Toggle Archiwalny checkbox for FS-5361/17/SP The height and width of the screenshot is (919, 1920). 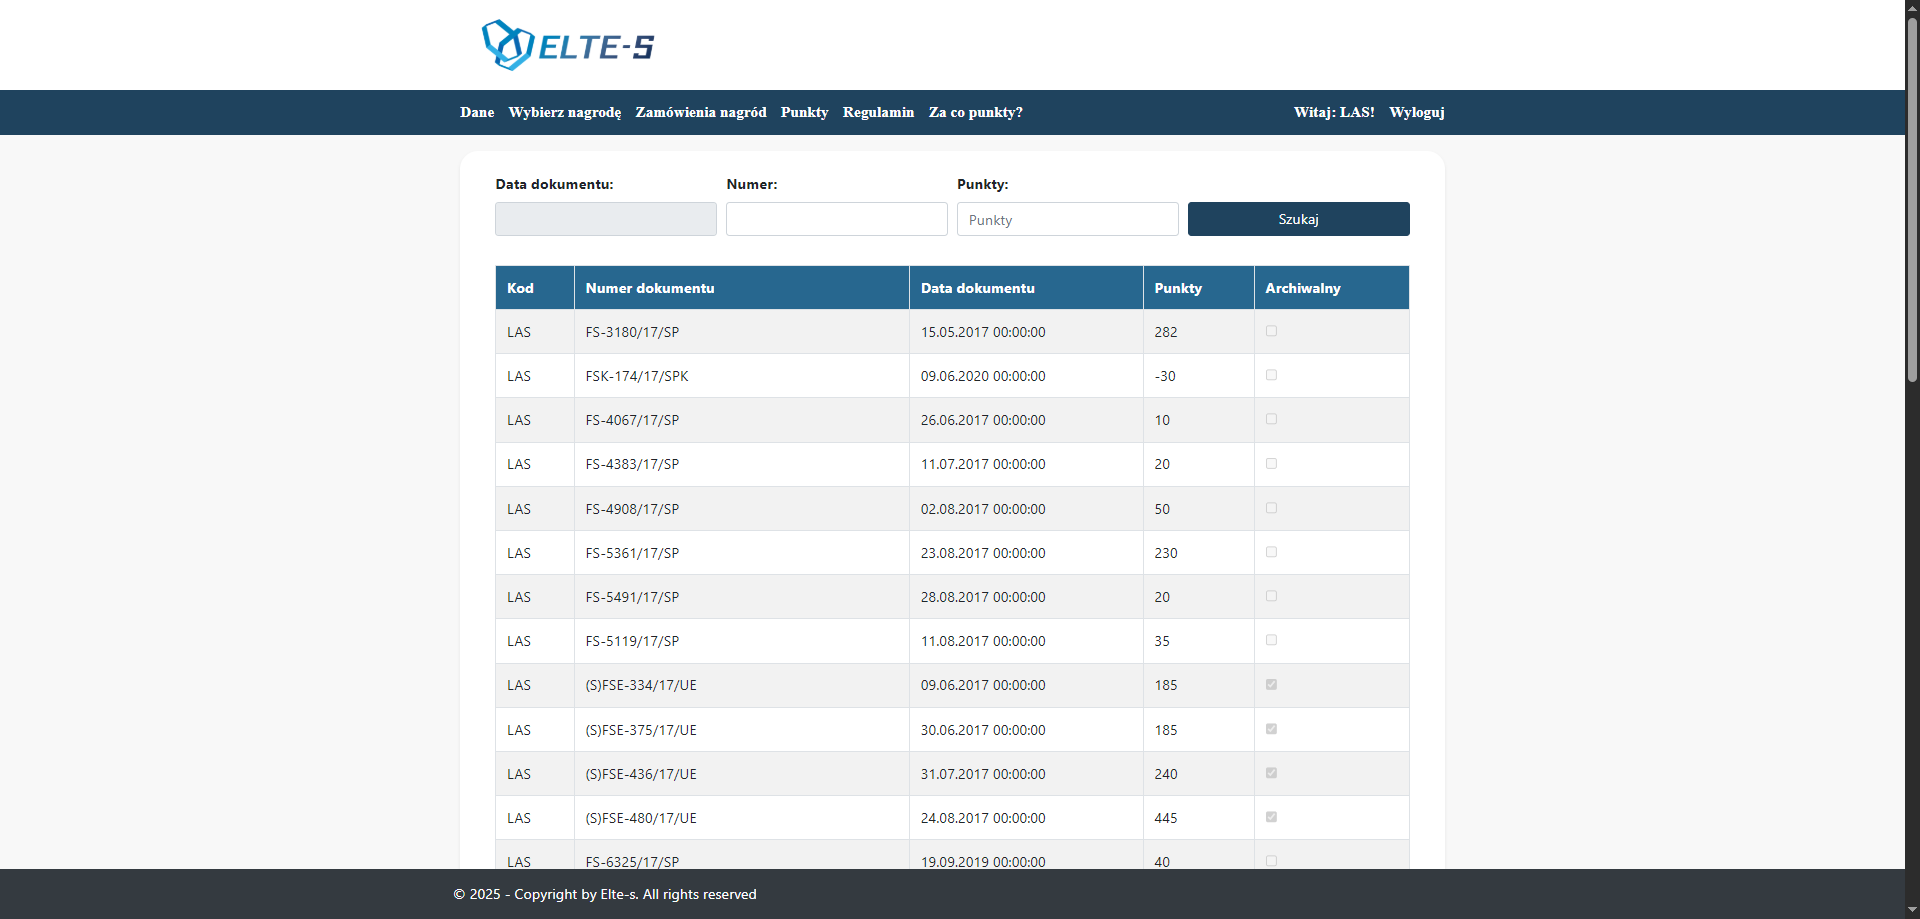point(1271,552)
